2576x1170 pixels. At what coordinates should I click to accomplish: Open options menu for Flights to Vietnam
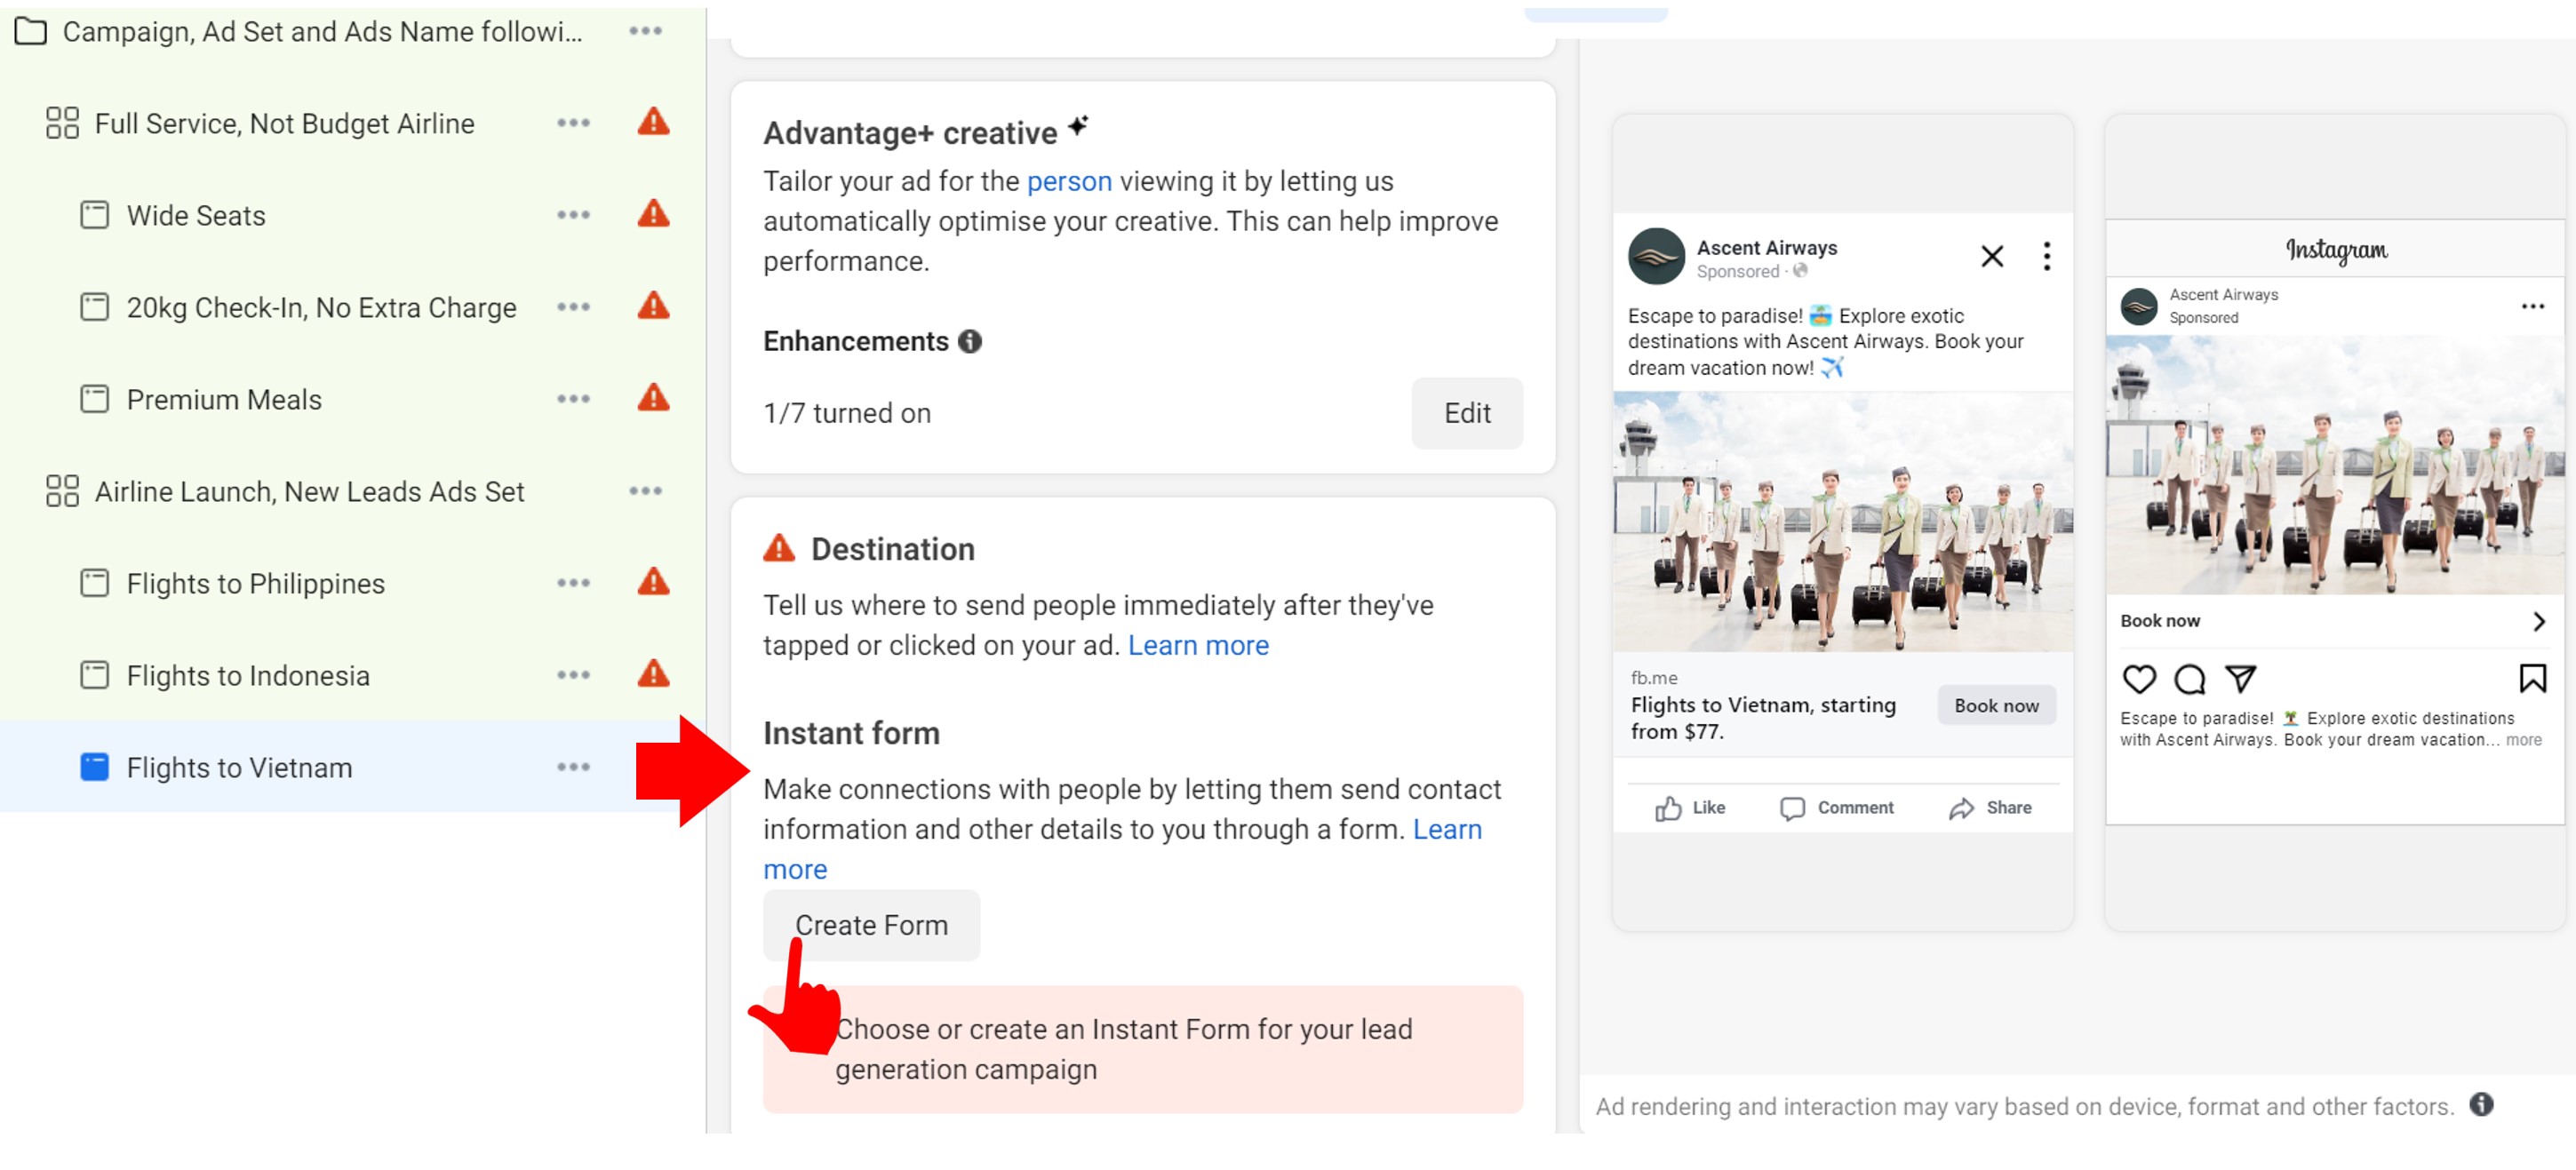click(x=573, y=767)
